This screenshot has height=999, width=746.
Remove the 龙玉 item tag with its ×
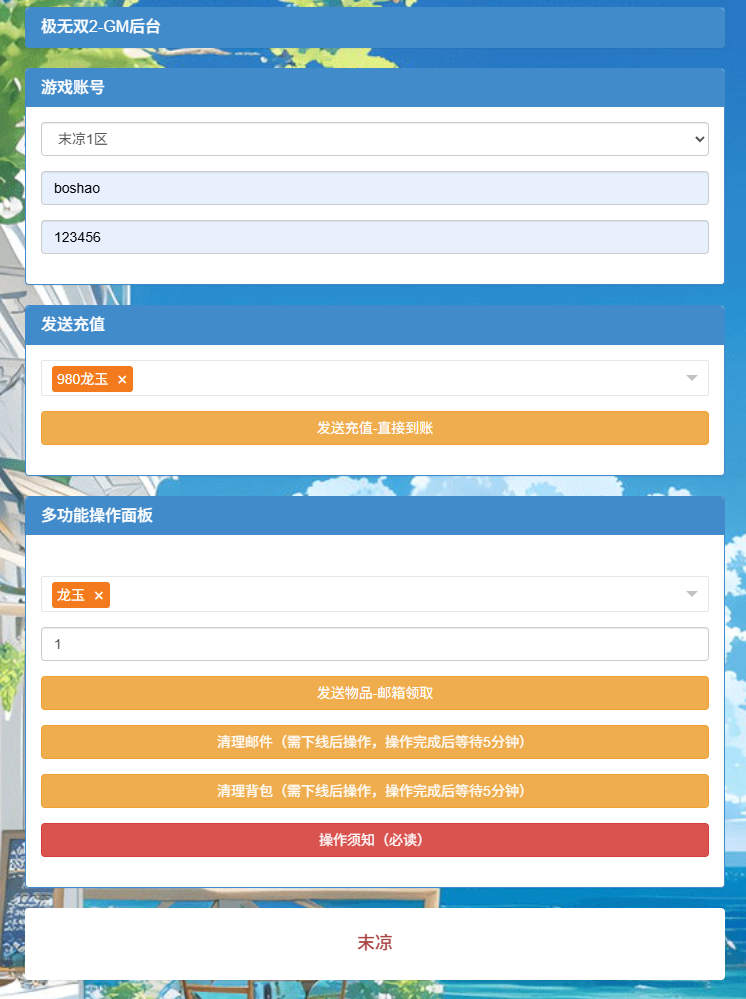99,596
